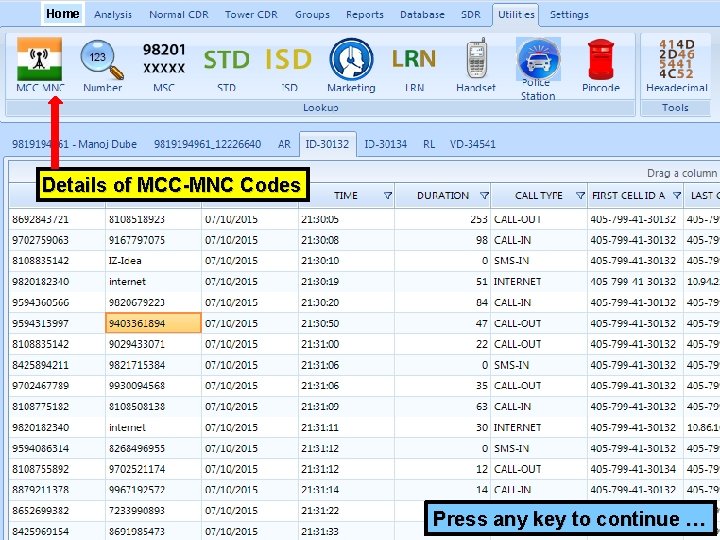The width and height of the screenshot is (720, 540).
Task: Switch to the RL document tab
Action: tap(429, 144)
